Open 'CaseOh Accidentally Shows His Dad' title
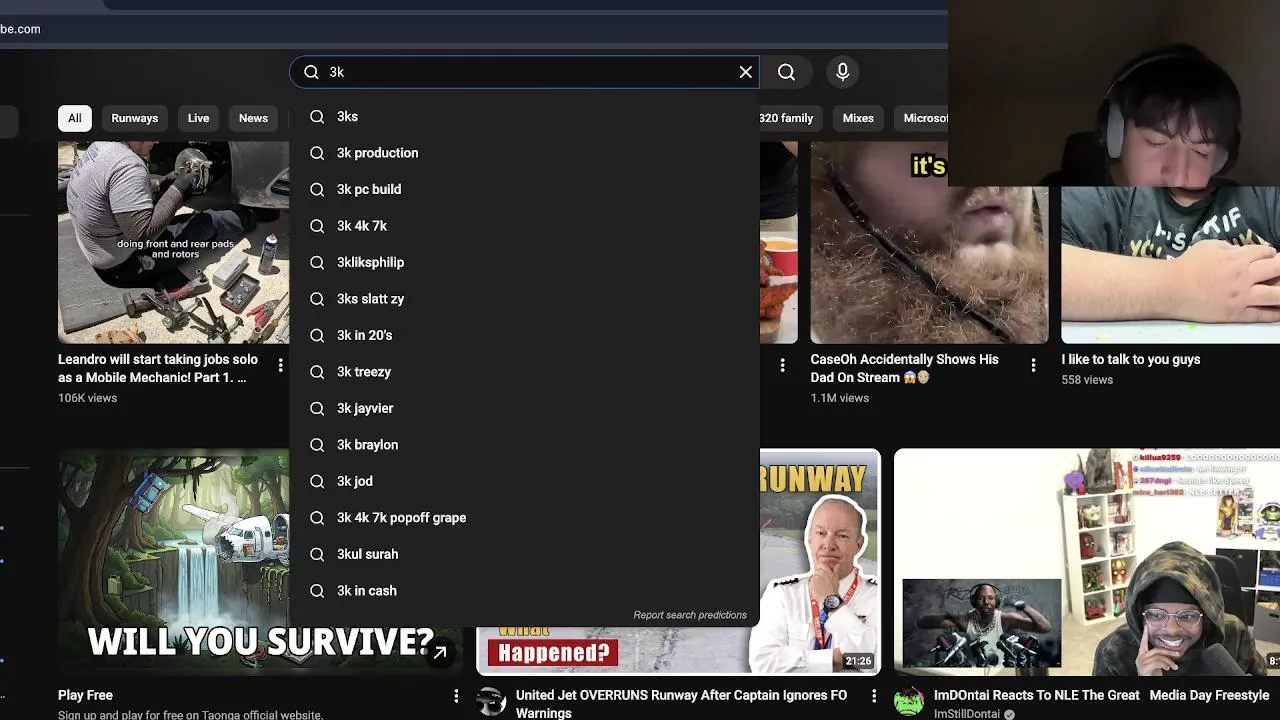1280x720 pixels. [x=904, y=368]
